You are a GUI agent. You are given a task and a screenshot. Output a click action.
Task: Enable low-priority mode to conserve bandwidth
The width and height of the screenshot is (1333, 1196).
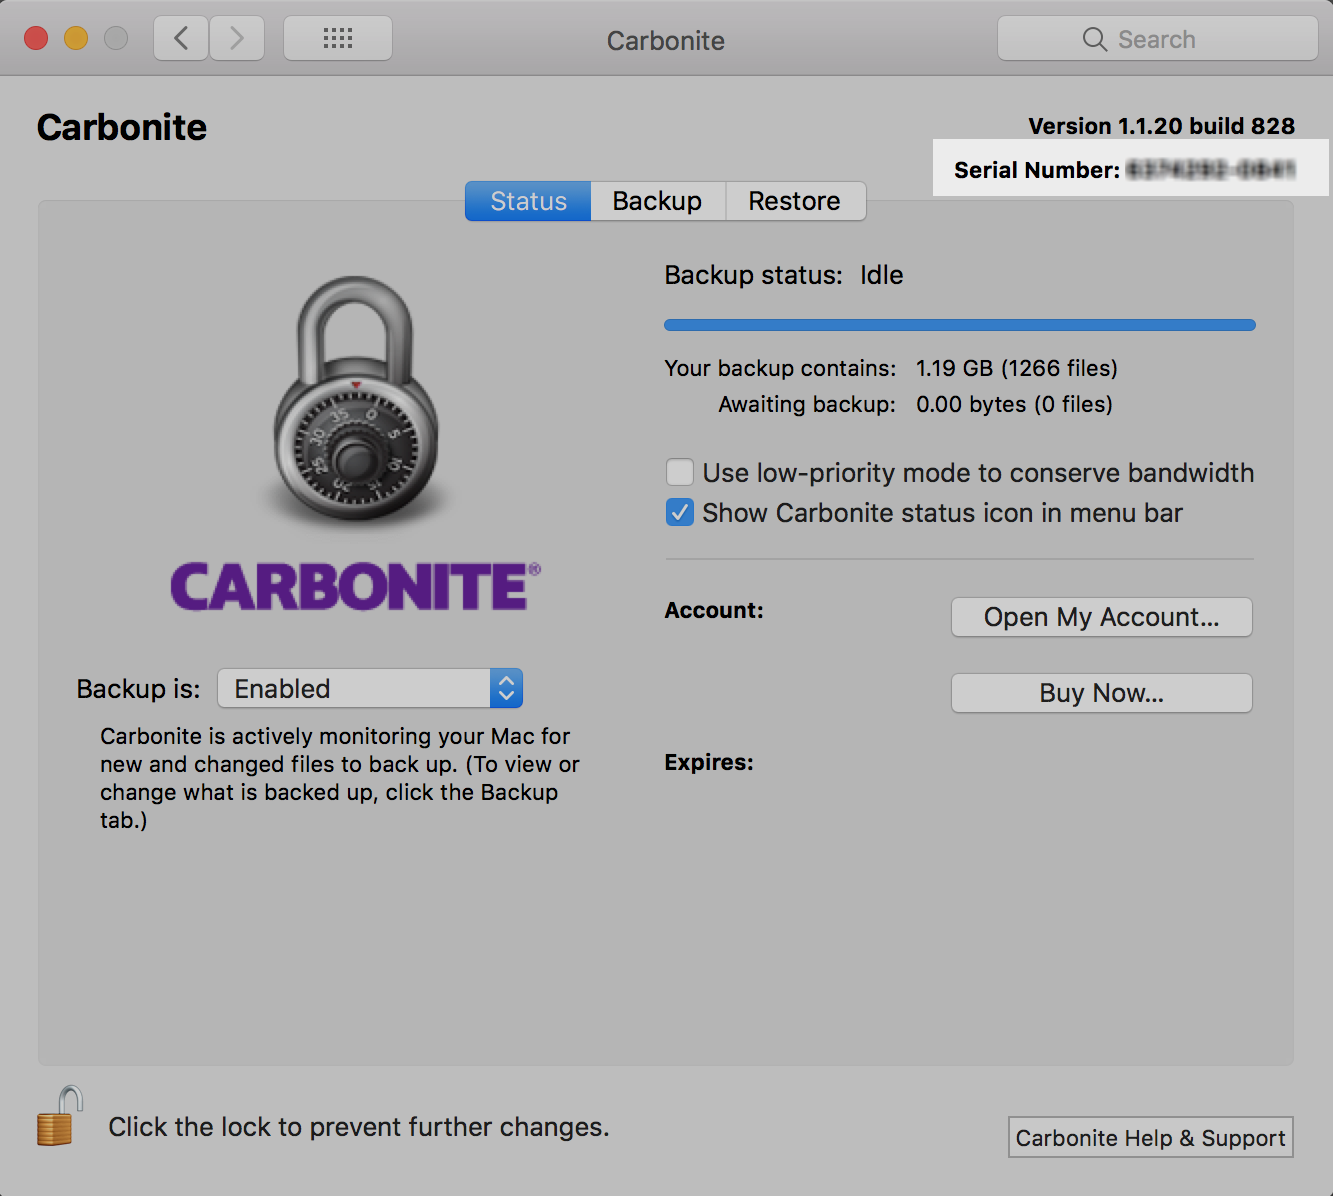680,472
